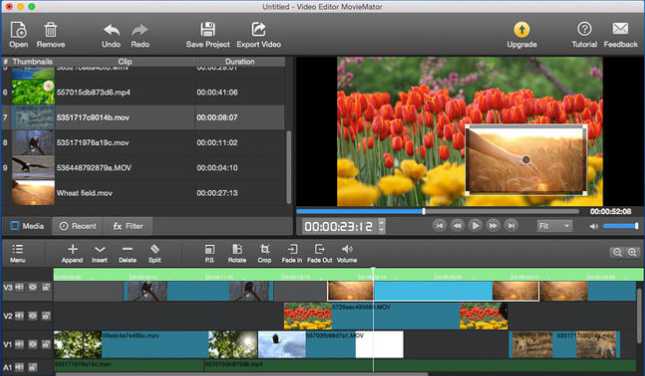Open the timeline Menu icon

pos(18,249)
